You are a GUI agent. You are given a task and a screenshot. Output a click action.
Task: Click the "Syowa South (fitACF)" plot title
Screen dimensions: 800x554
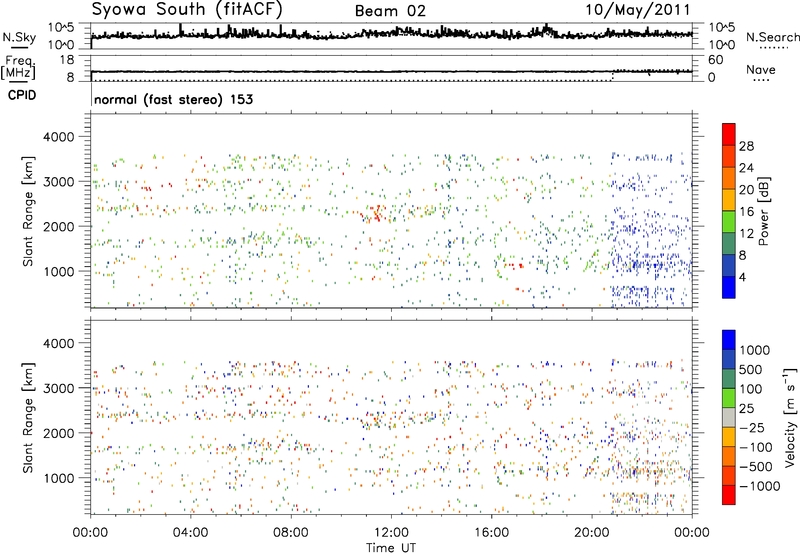pos(187,10)
